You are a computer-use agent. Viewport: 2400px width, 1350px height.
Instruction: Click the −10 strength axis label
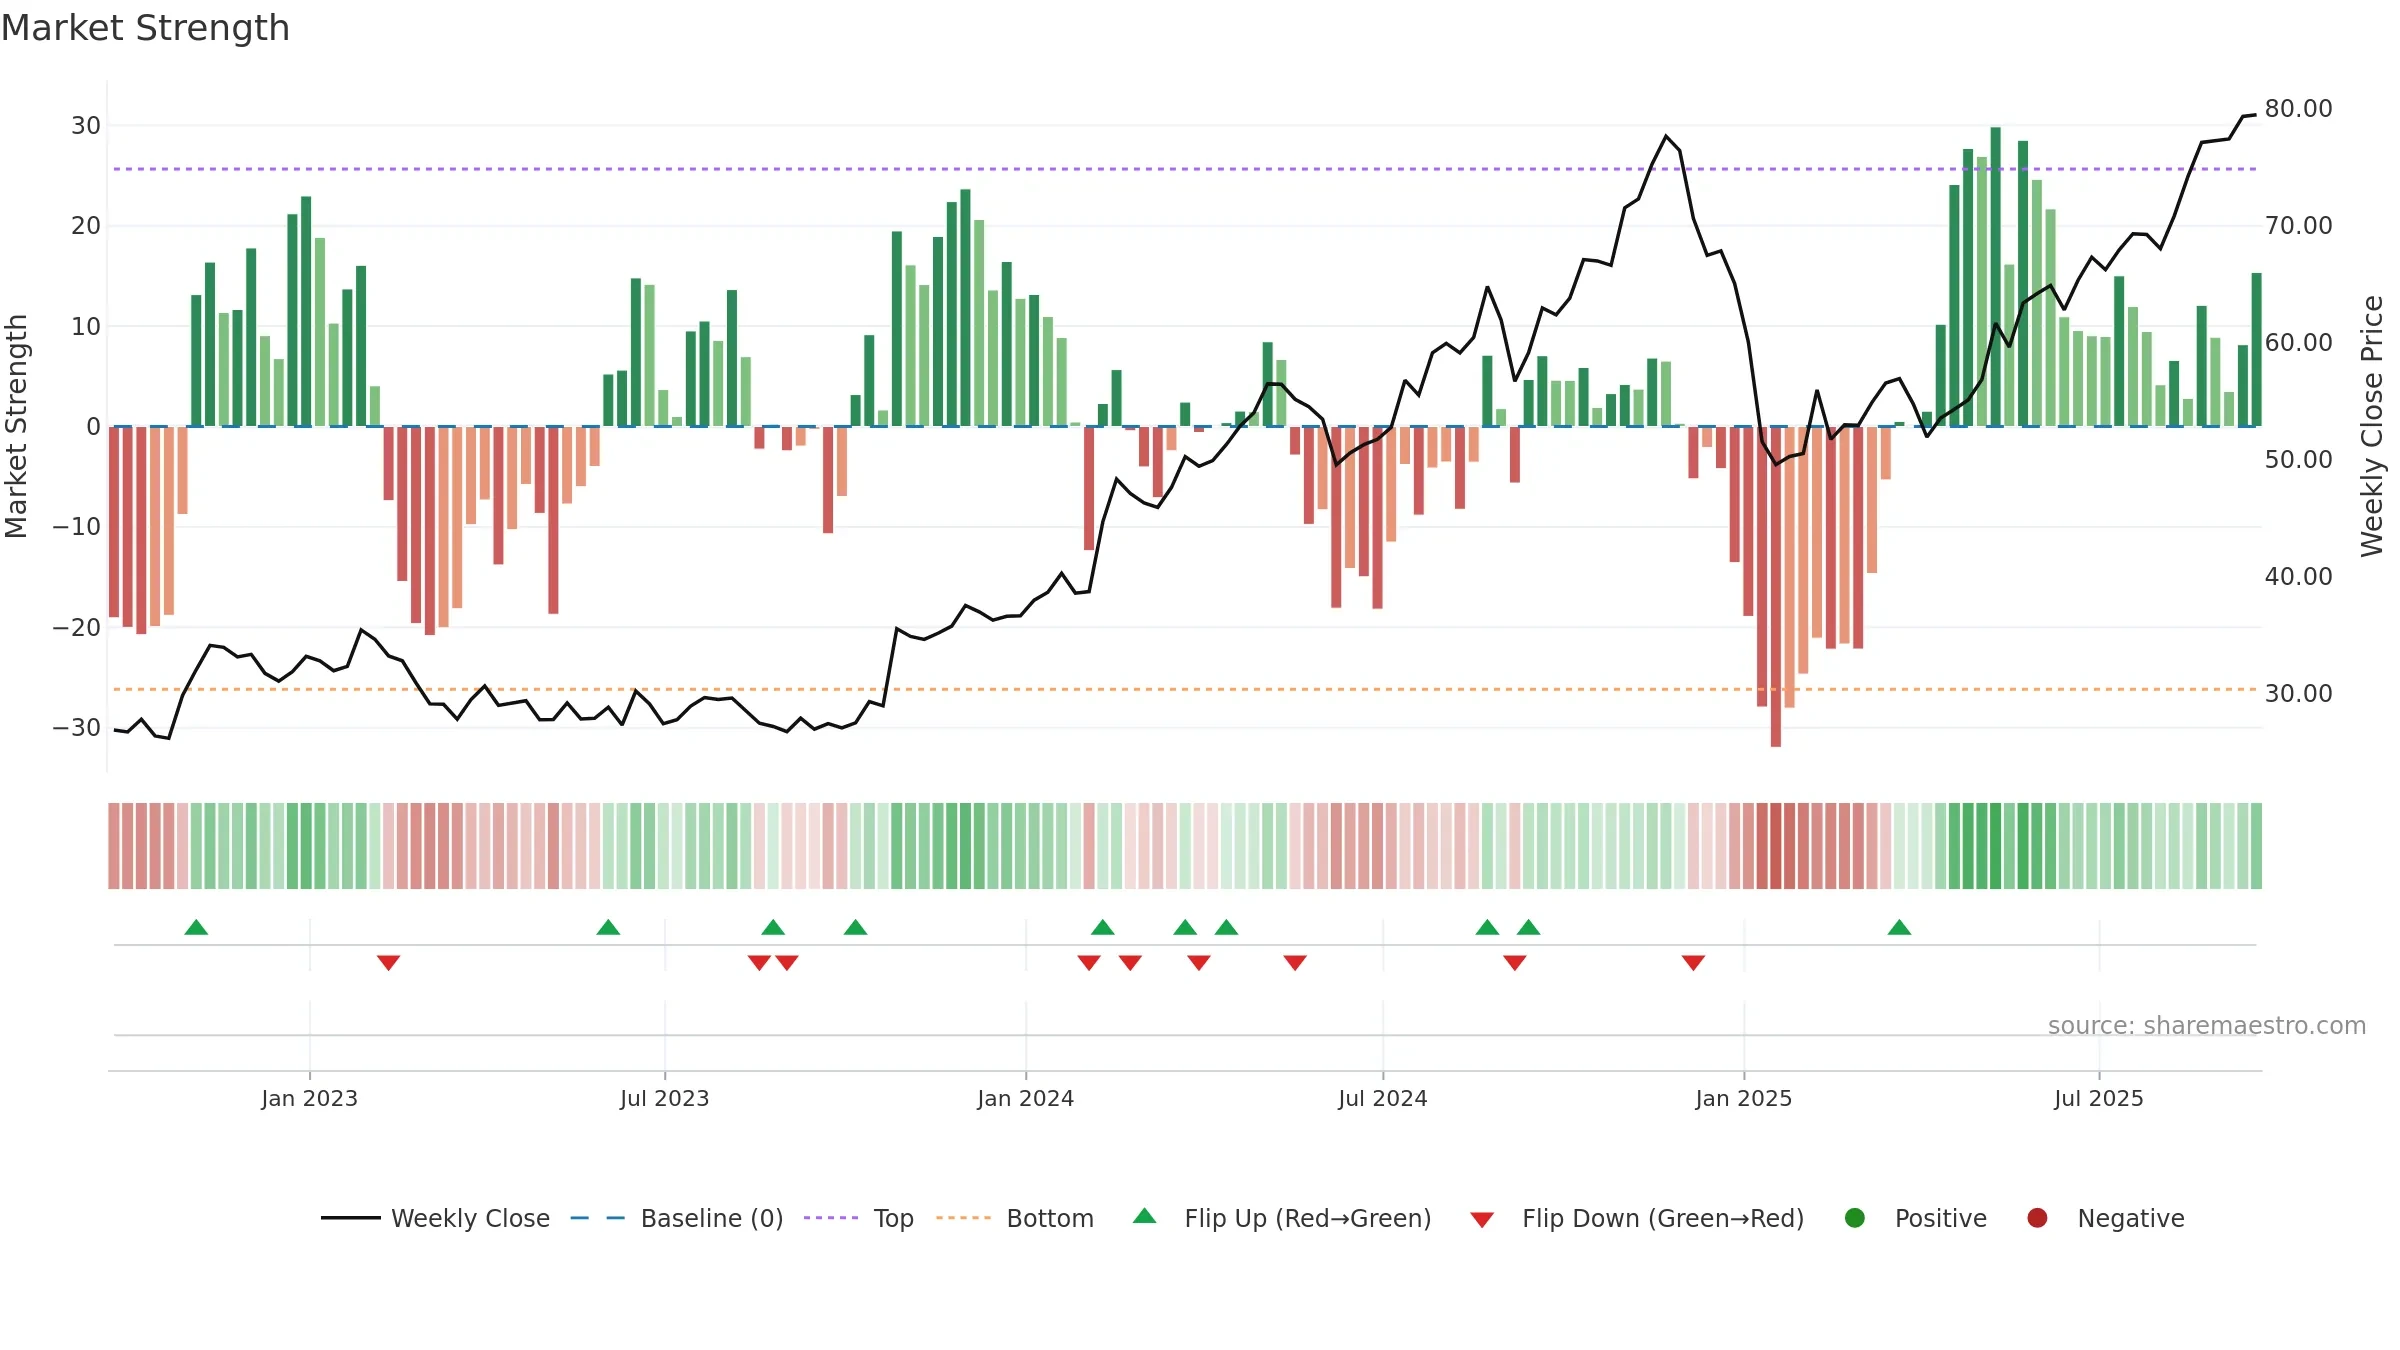[x=77, y=527]
